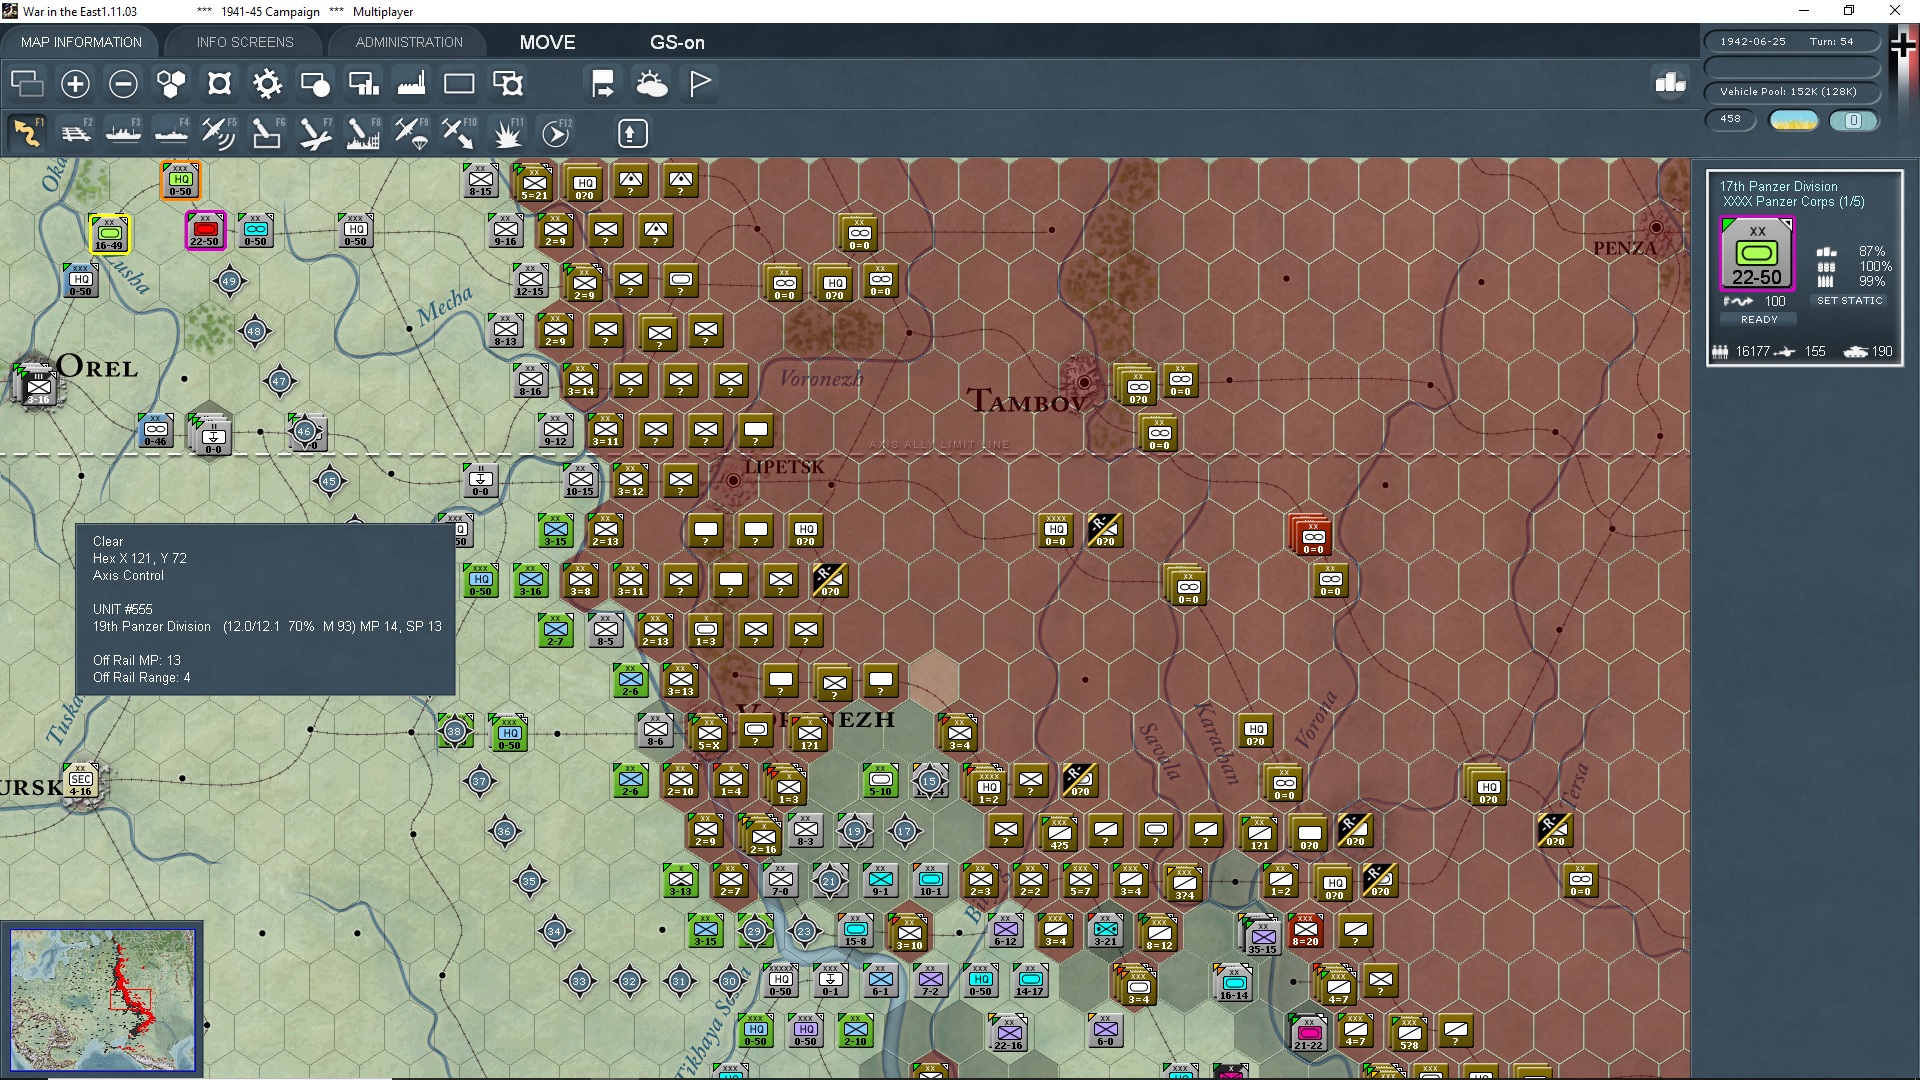Open the MAP INFORMATION tab
Viewport: 1920px width, 1080px height.
click(81, 42)
